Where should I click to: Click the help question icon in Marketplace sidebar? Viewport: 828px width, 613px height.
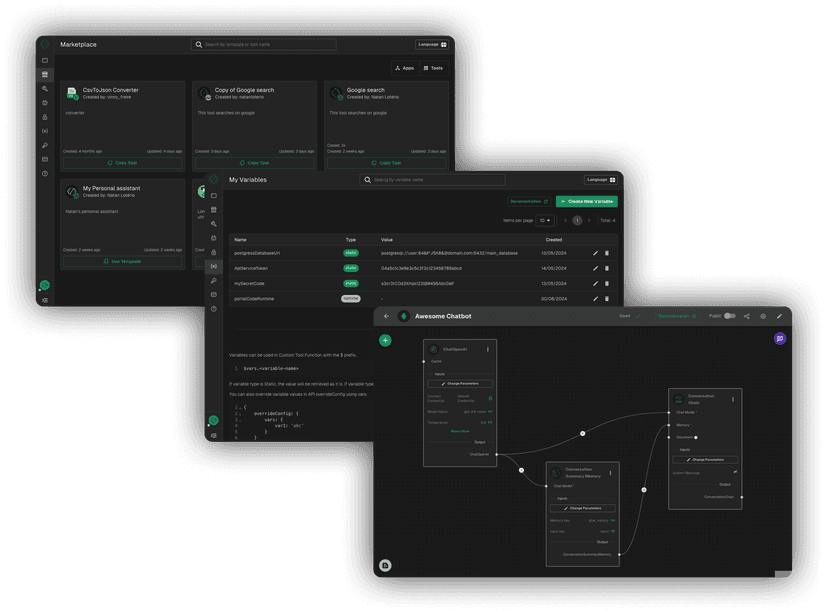[45, 173]
